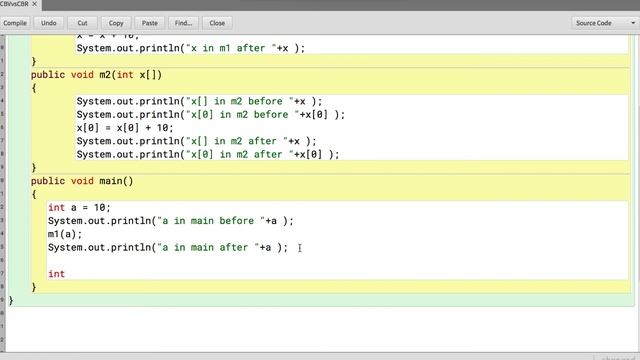This screenshot has width=640, height=360.
Task: Click the 'm1(a);' call line
Action: [x=65, y=234]
